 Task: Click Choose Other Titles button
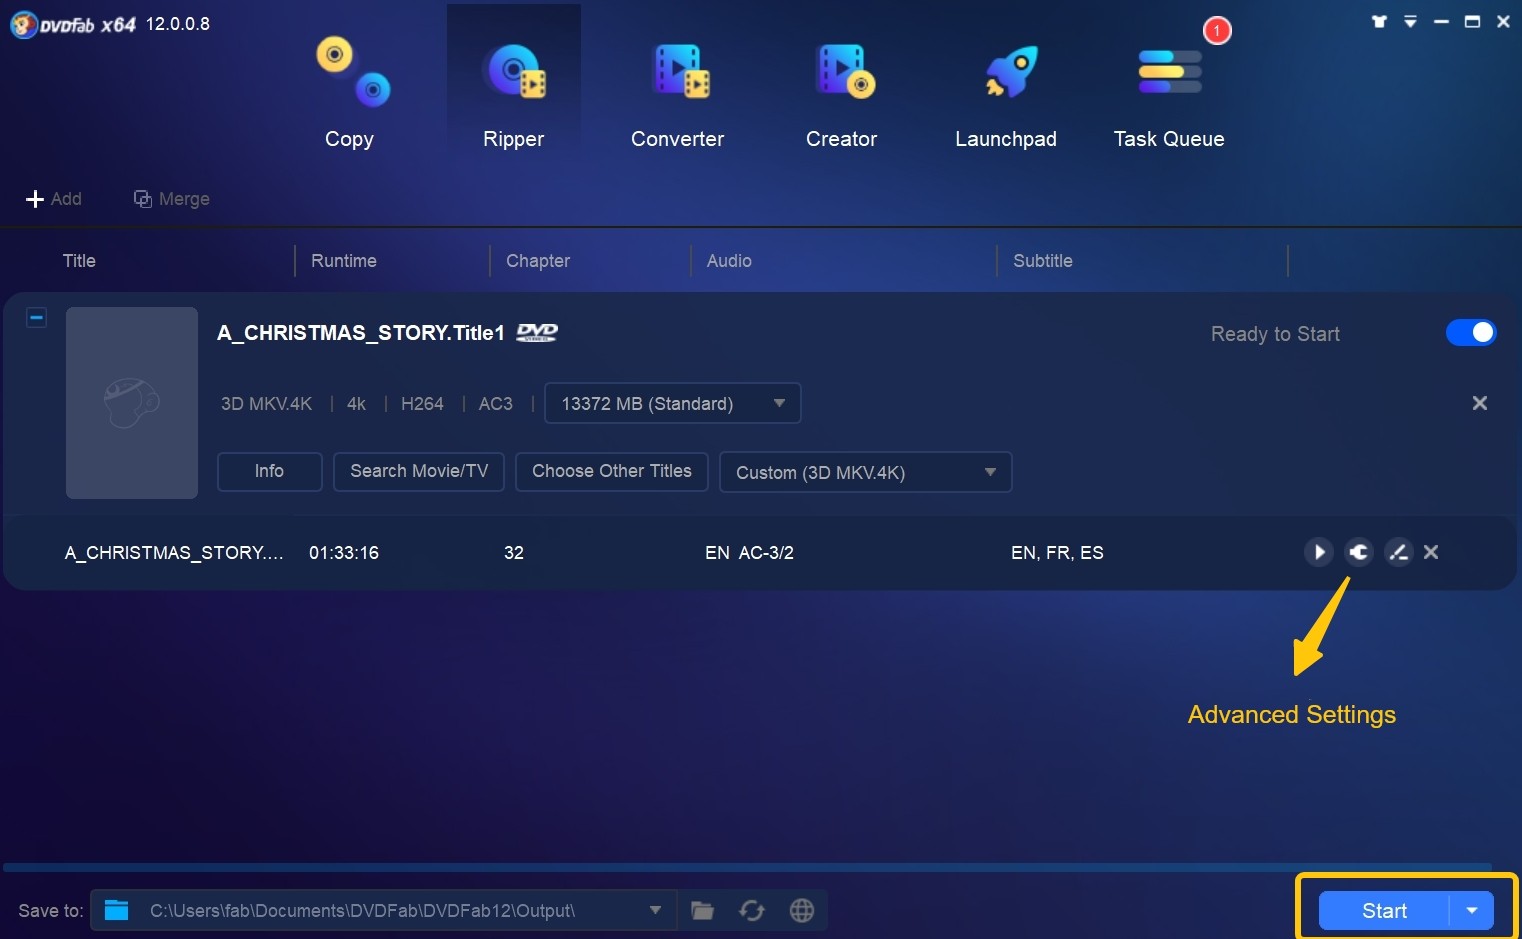coord(611,471)
